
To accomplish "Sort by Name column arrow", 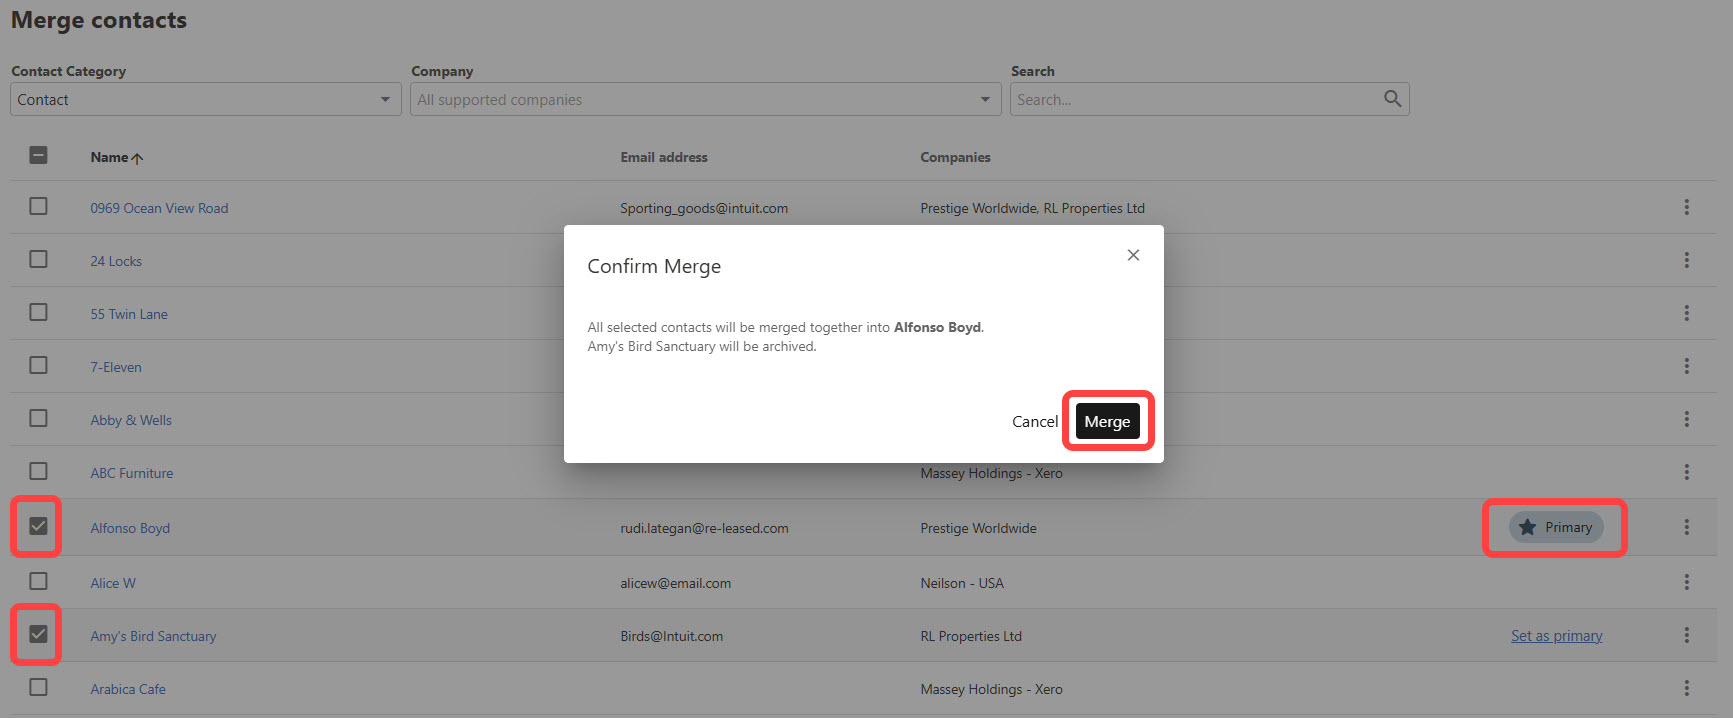I will click(x=137, y=158).
